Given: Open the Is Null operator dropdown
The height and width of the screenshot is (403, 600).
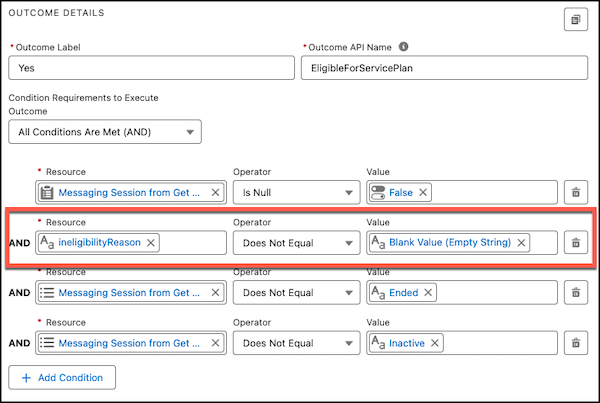Looking at the screenshot, I should click(297, 193).
